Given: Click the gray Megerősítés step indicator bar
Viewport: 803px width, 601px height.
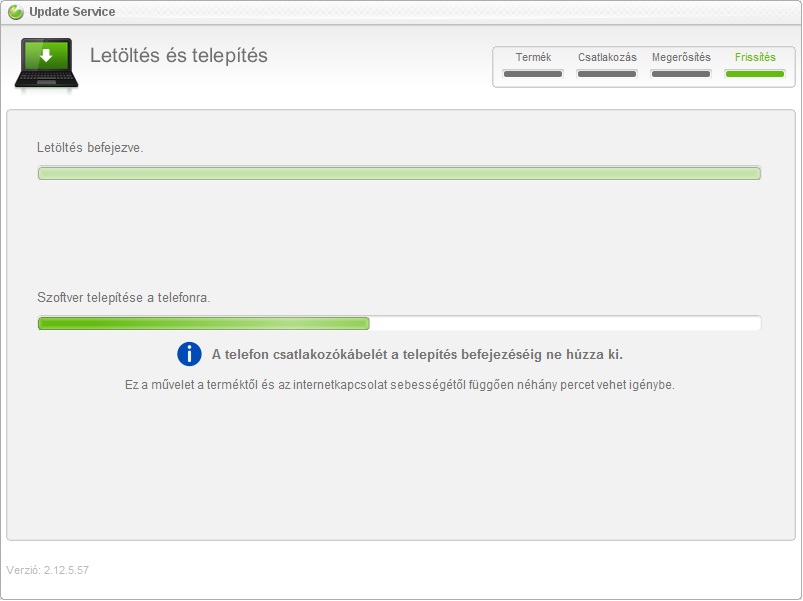Looking at the screenshot, I should 681,74.
